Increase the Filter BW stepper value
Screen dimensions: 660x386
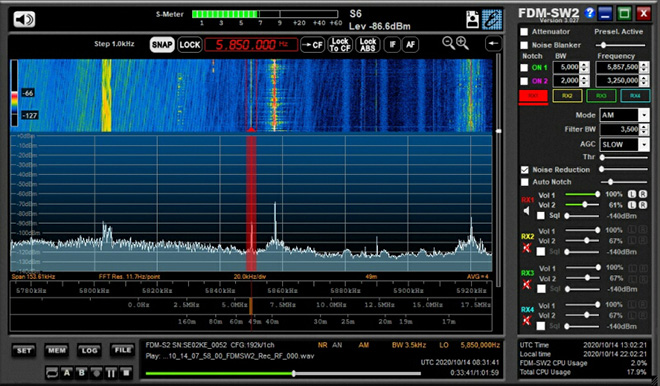click(x=644, y=127)
